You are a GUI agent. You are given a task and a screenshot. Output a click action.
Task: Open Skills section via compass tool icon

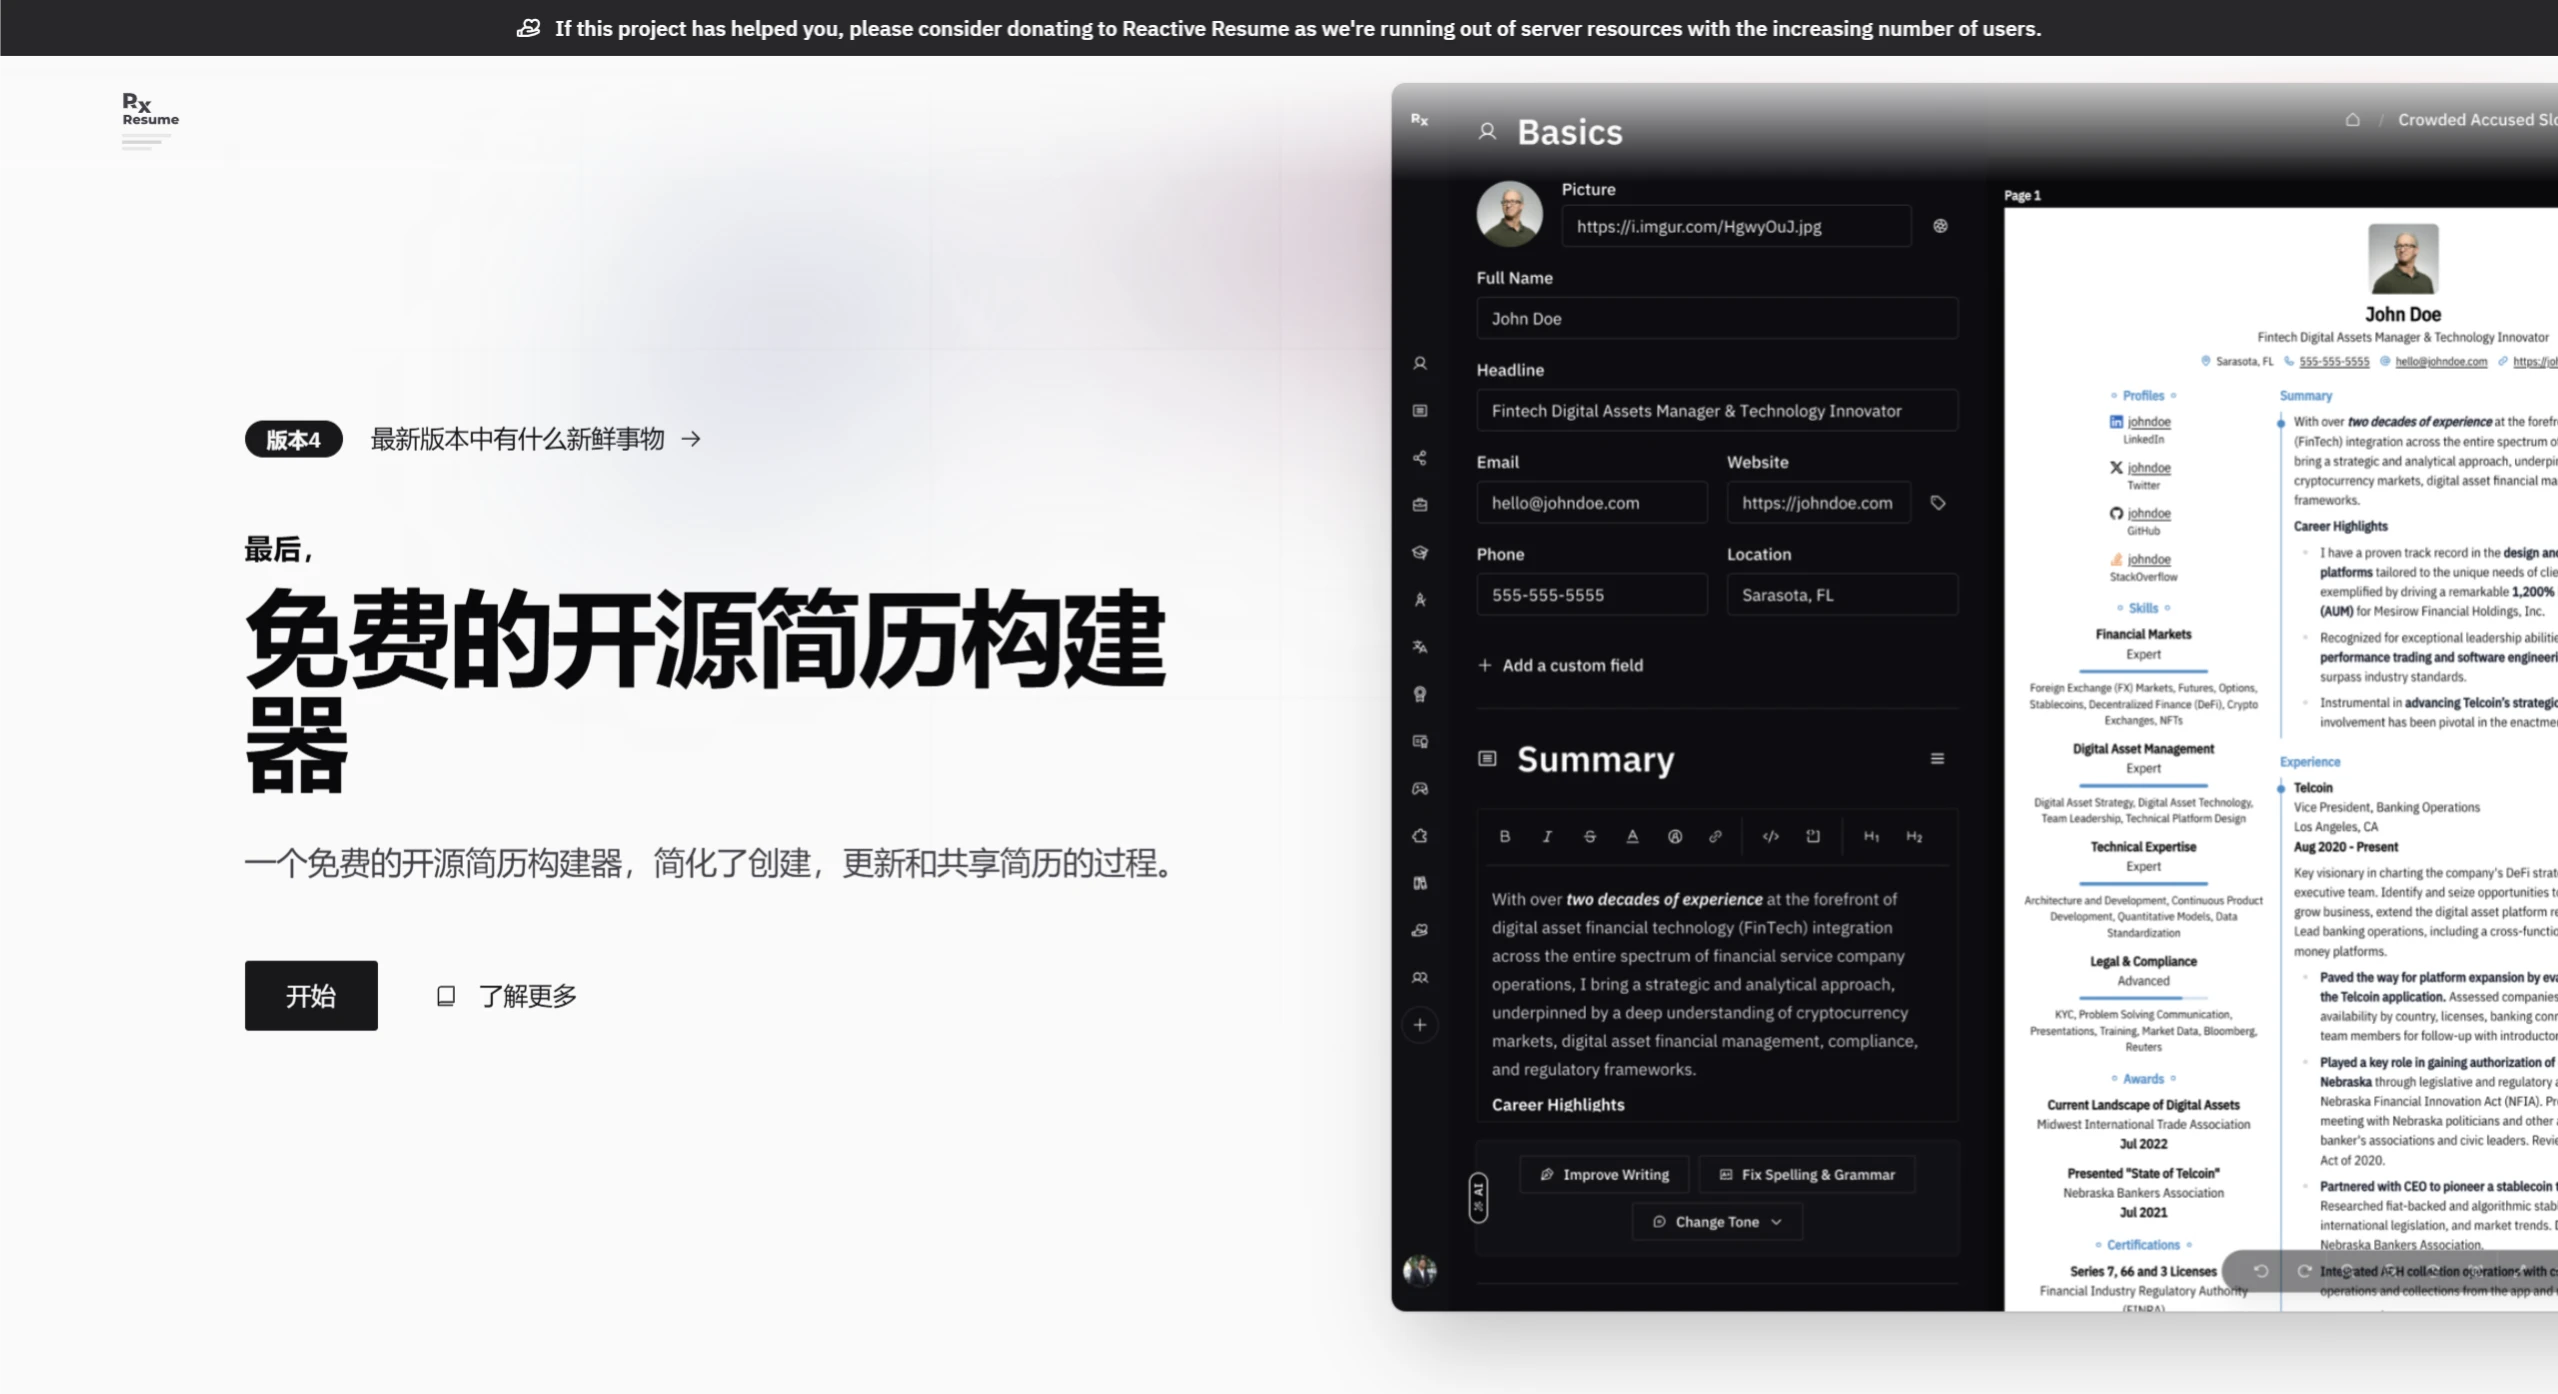[x=1419, y=600]
